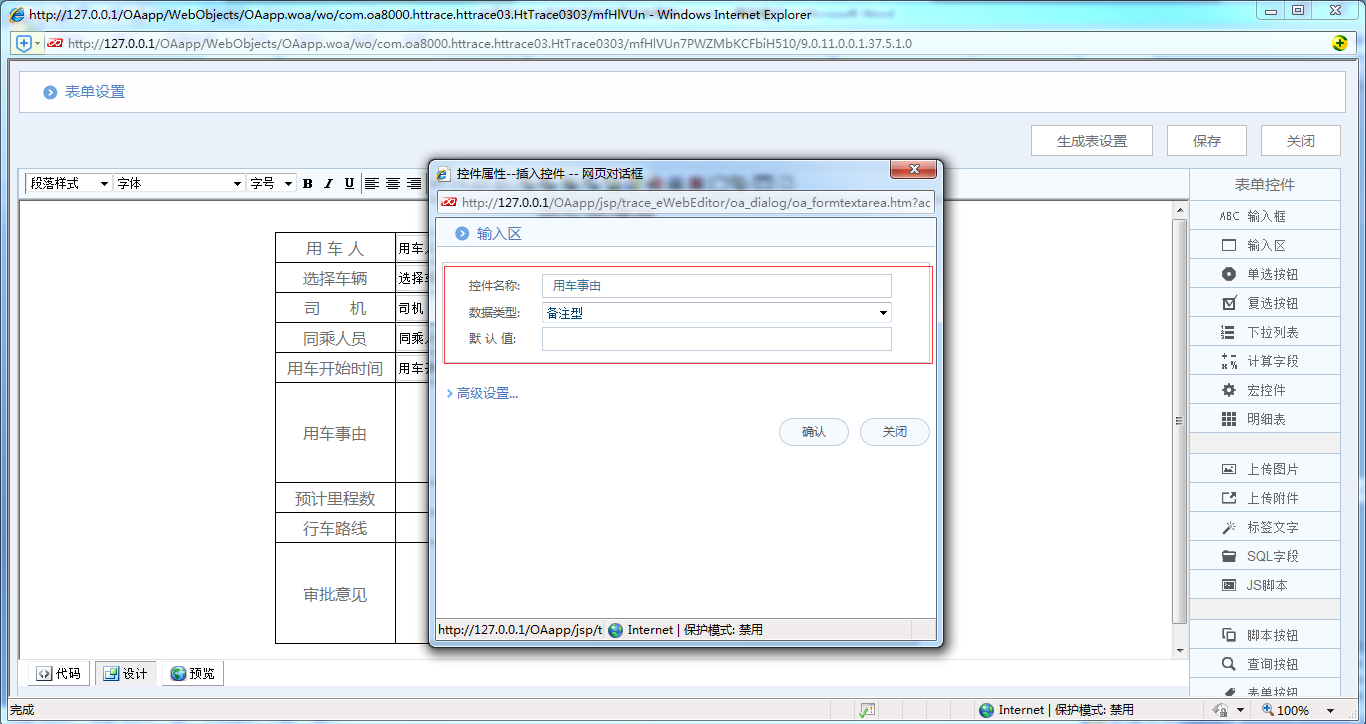Switch to the 代码 code tab
This screenshot has width=1366, height=724.
coord(57,673)
